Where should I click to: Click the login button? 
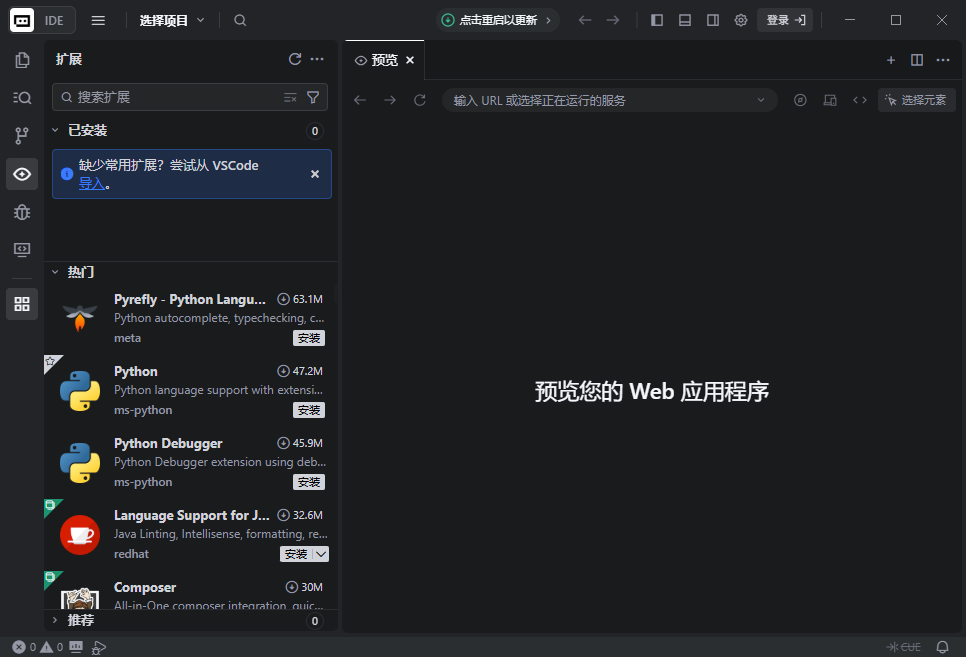click(785, 20)
